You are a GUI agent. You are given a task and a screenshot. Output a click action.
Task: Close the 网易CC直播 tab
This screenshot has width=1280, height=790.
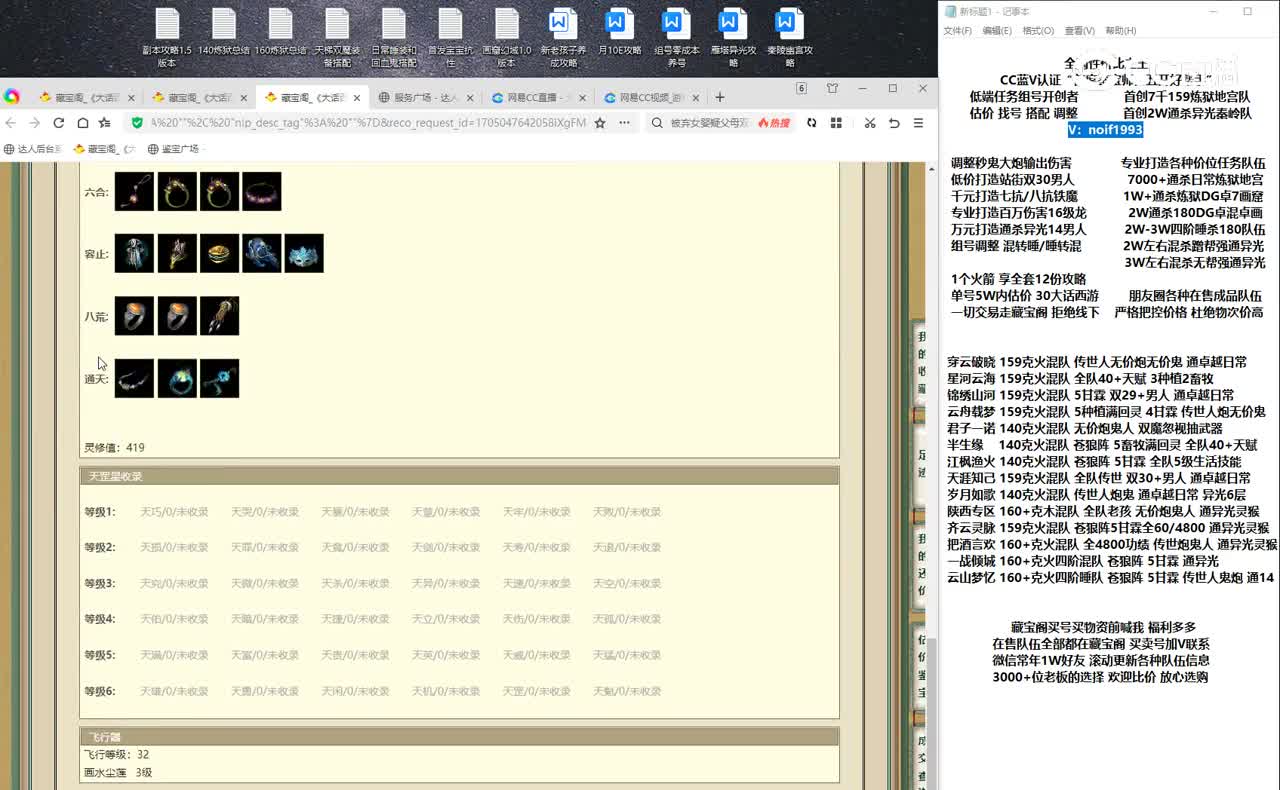pyautogui.click(x=583, y=98)
